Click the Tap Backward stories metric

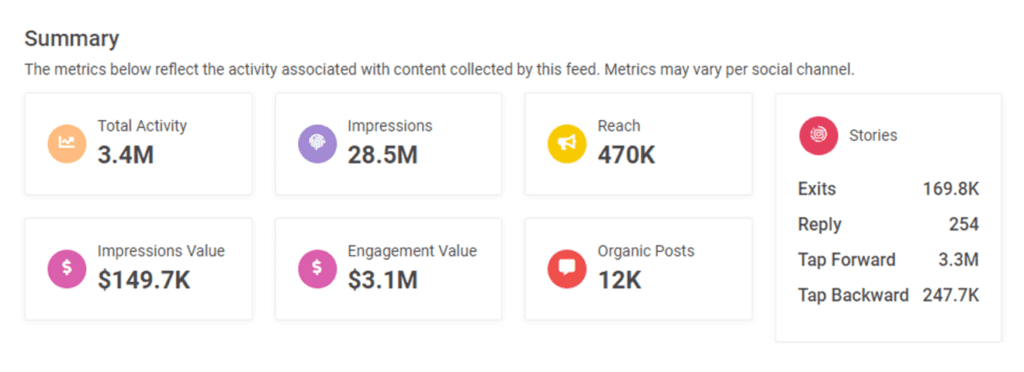tap(888, 295)
